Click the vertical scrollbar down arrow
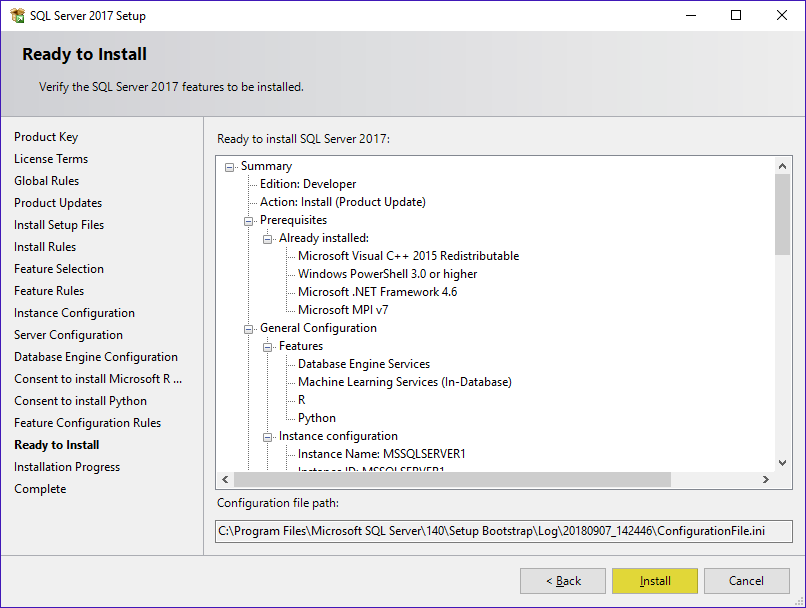Screen dimensions: 806x608 pyautogui.click(x=782, y=463)
